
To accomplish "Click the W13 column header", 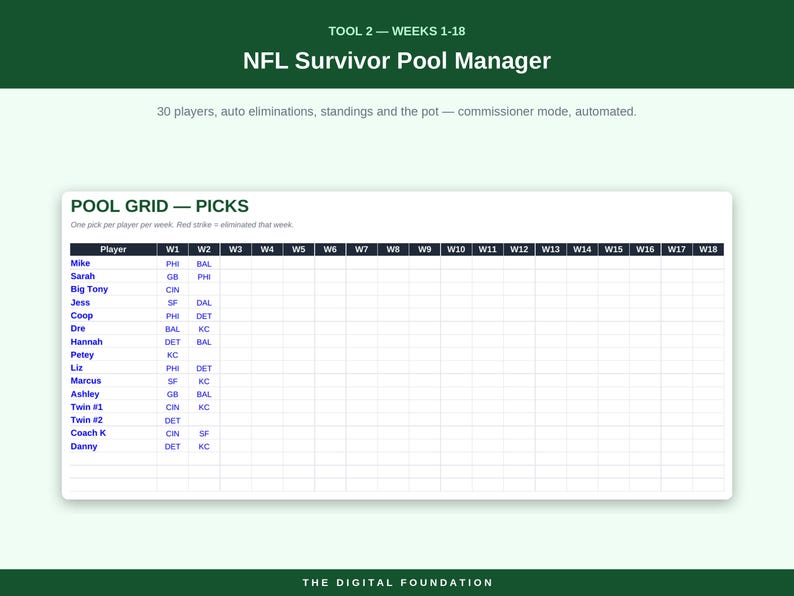I will [550, 249].
